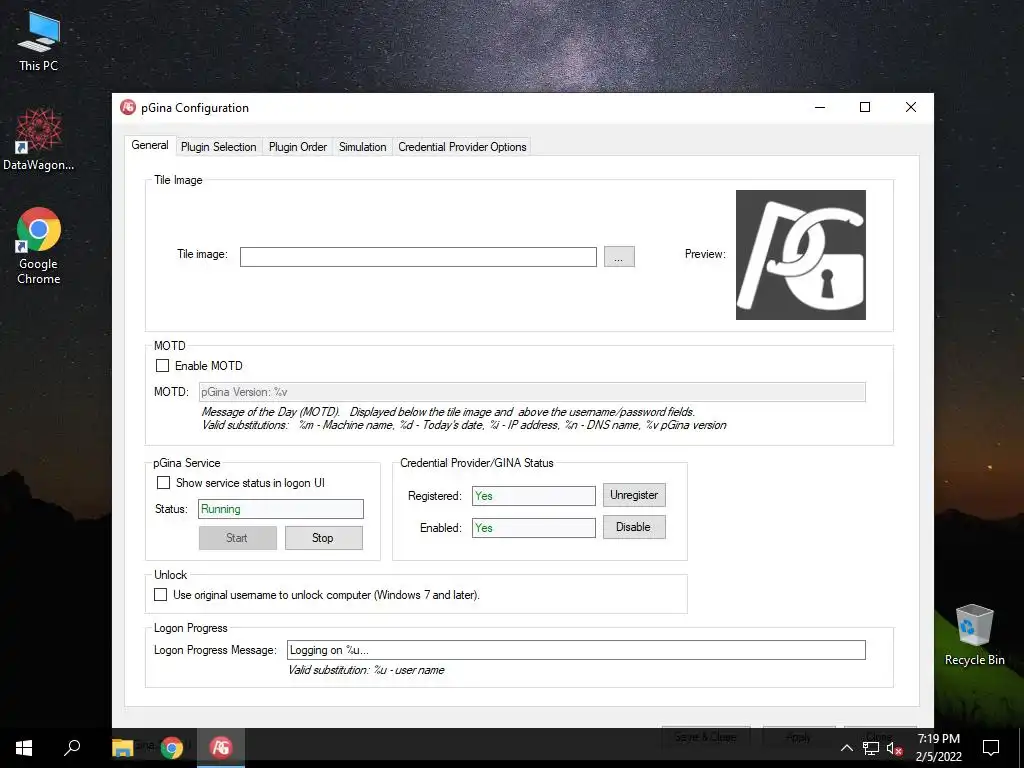Screen dimensions: 1024x768
Task: Disable the credential provider
Action: pyautogui.click(x=634, y=527)
